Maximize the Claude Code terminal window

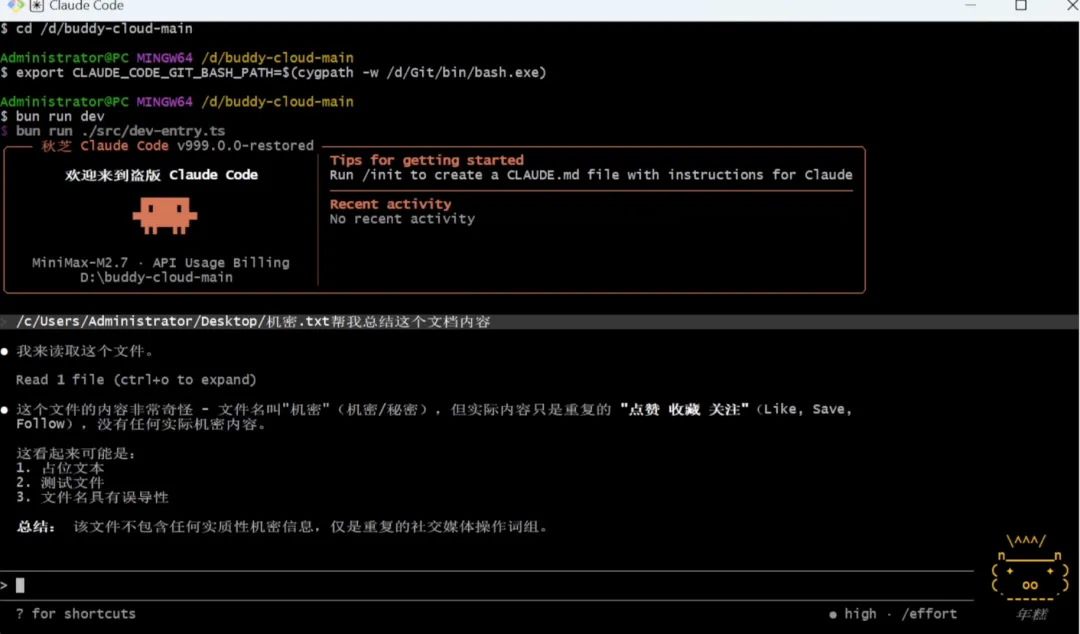[x=1021, y=6]
